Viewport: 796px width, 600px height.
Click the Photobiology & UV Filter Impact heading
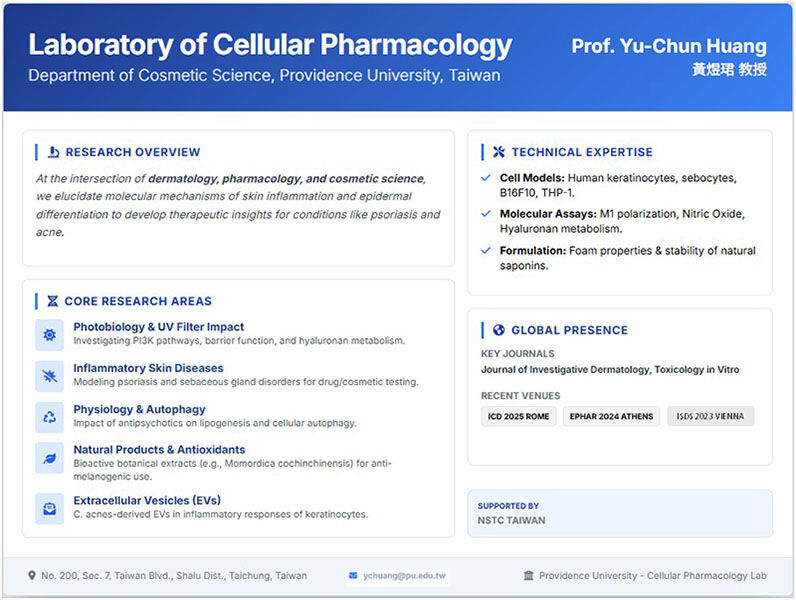158,327
